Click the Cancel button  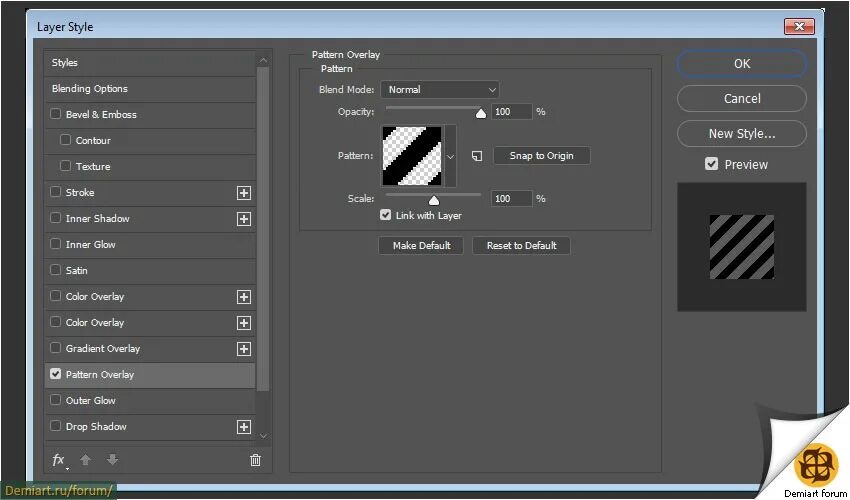click(x=742, y=99)
